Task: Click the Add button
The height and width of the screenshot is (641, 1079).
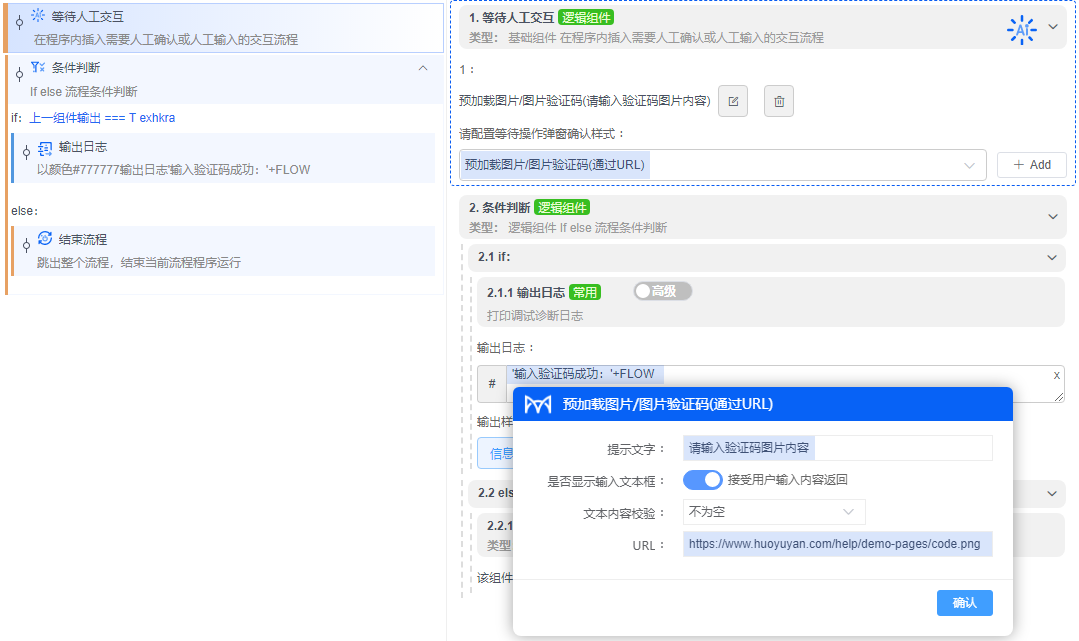Action: tap(1031, 165)
